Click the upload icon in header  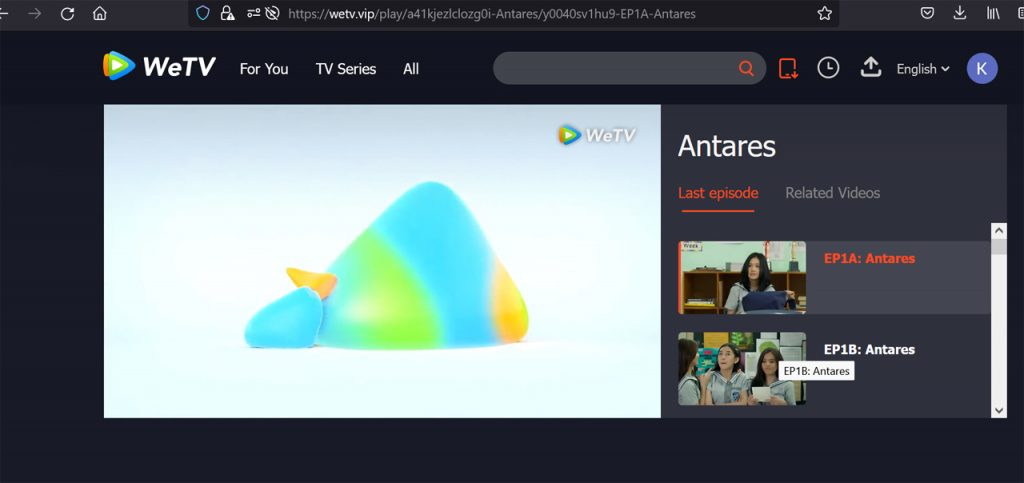tap(871, 67)
